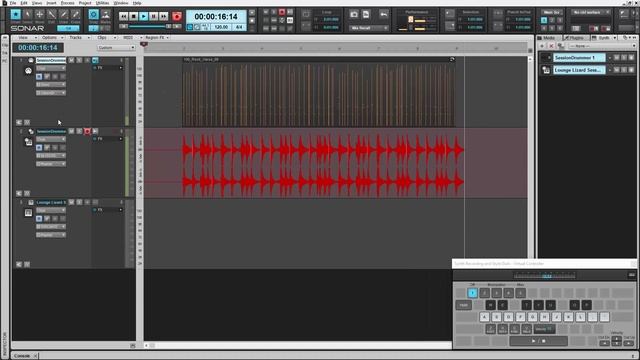Select the Plugins browser tab
Viewport: 640px width, 360px height.
pos(576,38)
